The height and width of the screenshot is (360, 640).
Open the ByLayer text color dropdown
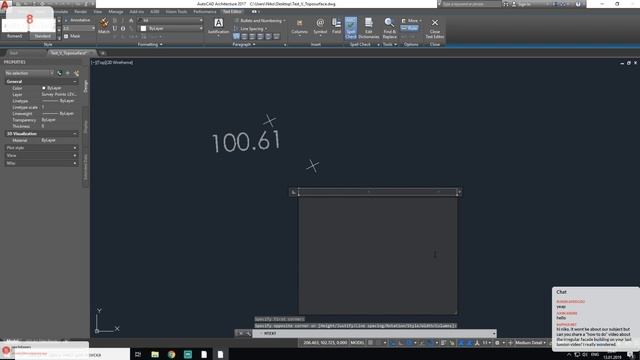point(171,29)
